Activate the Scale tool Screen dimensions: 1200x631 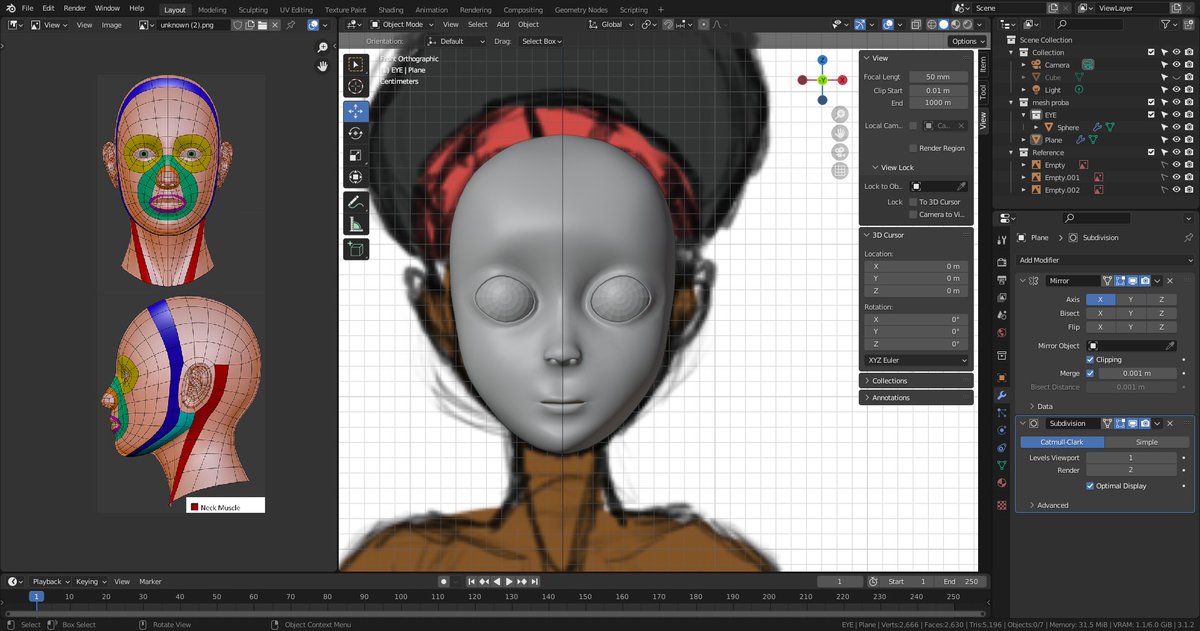(356, 155)
